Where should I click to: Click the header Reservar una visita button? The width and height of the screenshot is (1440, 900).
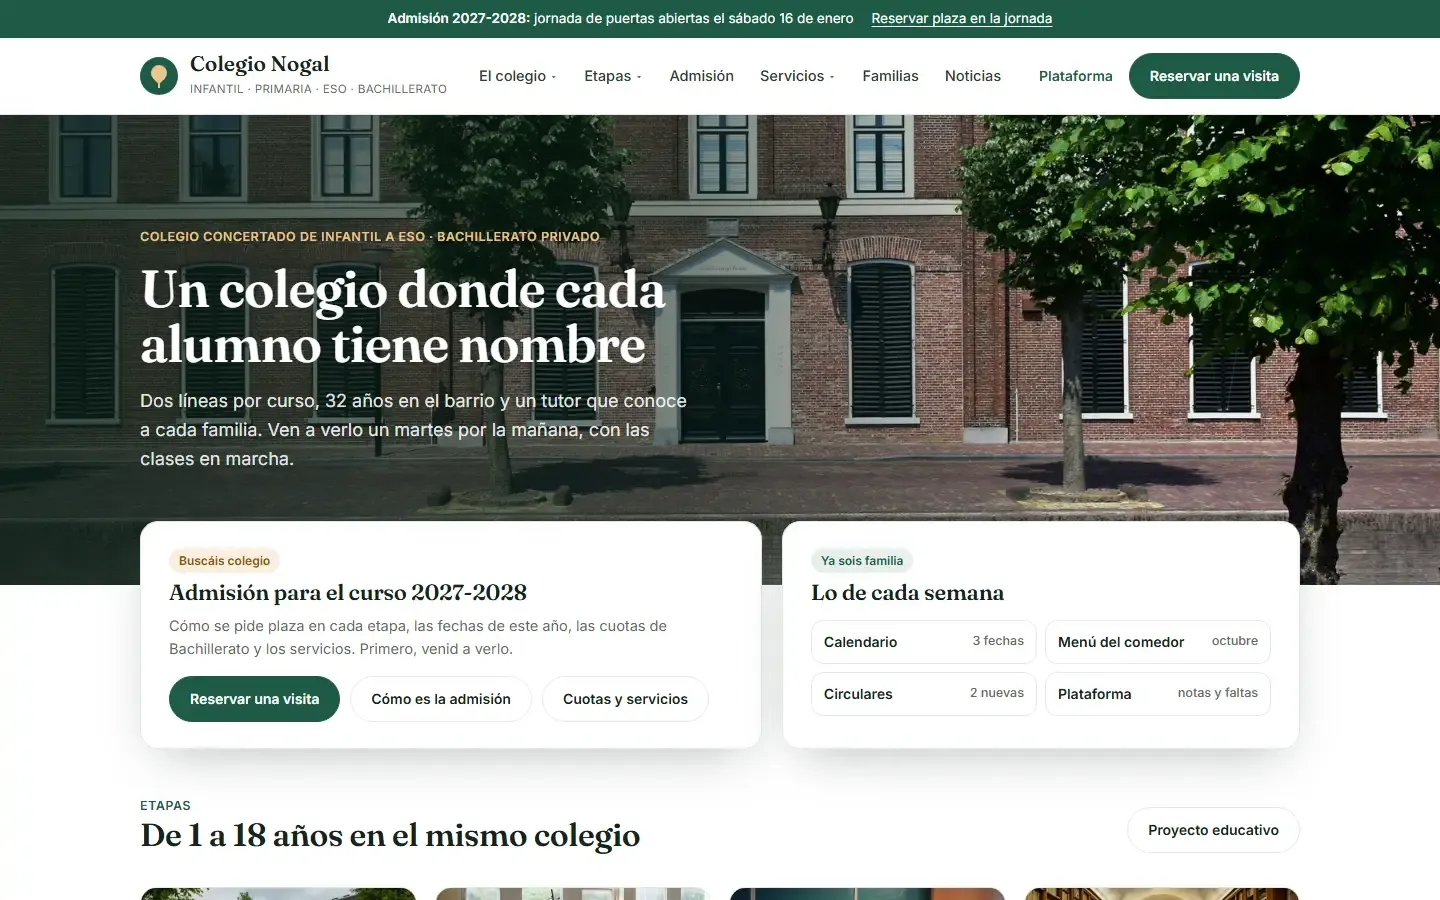click(1214, 76)
